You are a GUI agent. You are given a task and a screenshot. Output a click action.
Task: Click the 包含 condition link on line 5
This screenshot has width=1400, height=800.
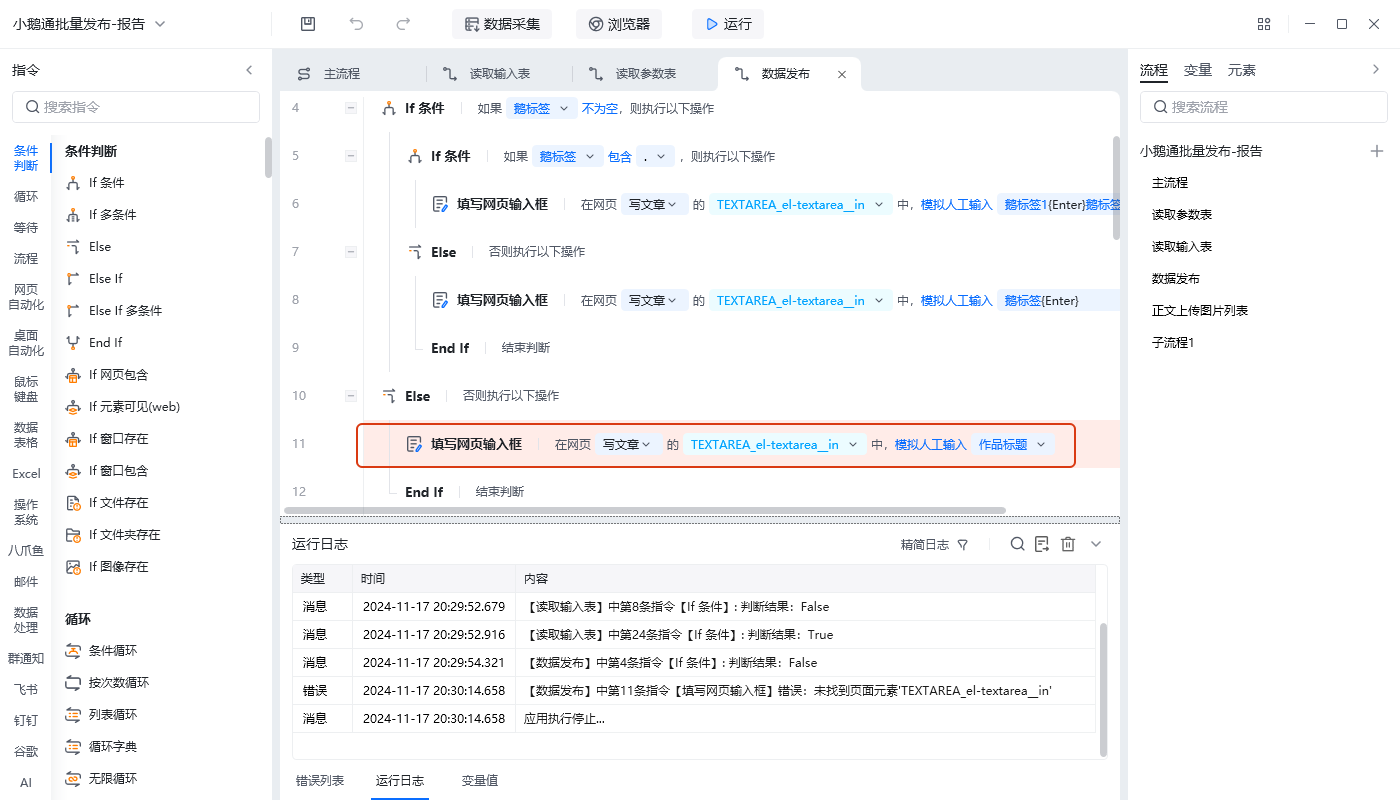[620, 156]
